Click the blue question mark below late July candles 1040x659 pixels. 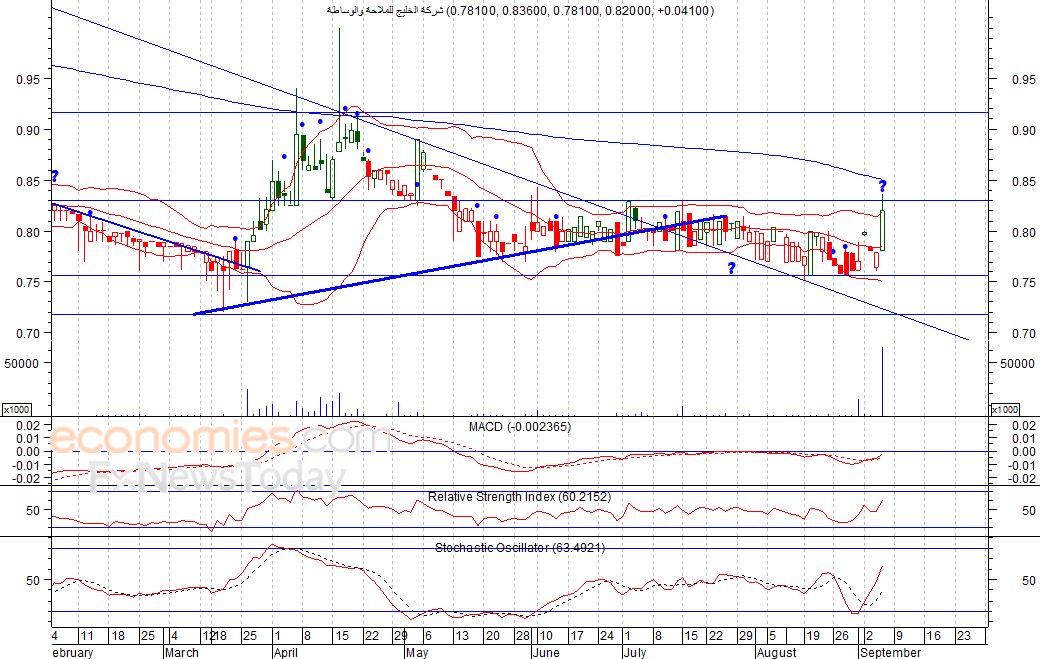coord(732,268)
